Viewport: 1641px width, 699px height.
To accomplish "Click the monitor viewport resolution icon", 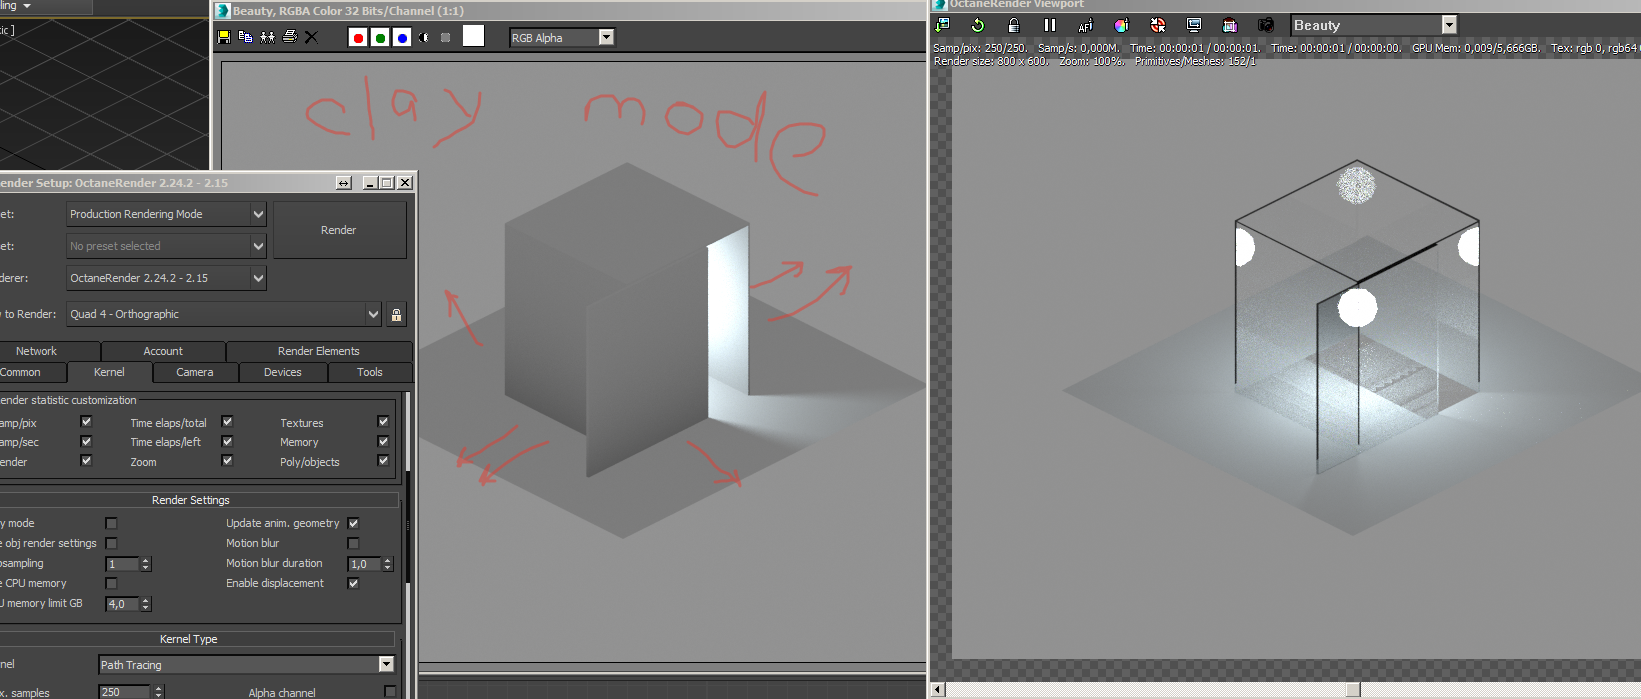I will click(1194, 25).
